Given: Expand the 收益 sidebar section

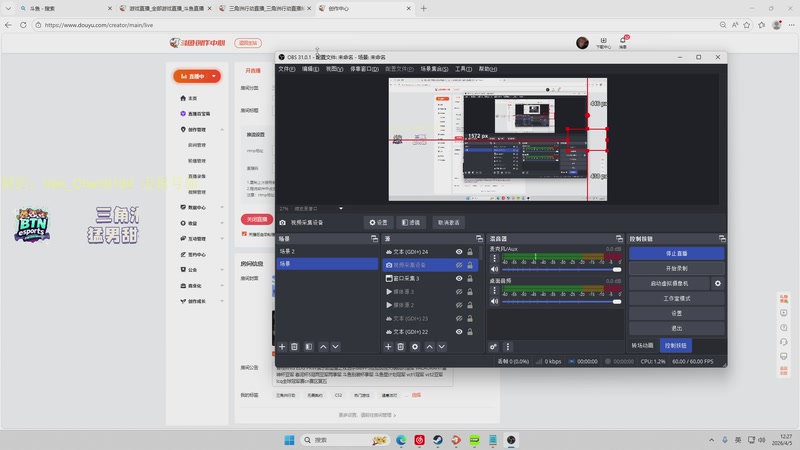Looking at the screenshot, I should (222, 223).
